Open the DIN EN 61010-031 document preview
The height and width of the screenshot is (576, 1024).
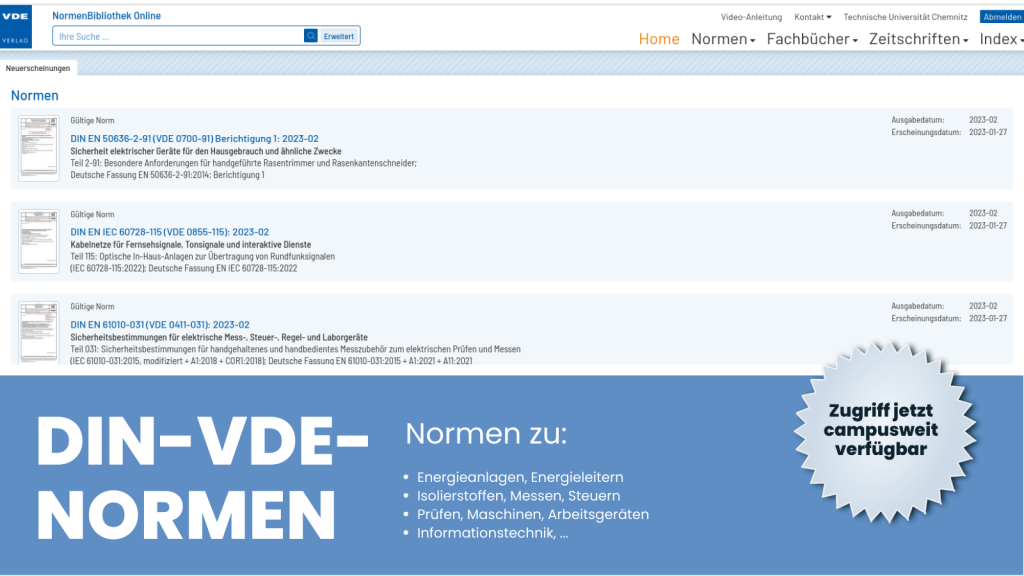37,336
